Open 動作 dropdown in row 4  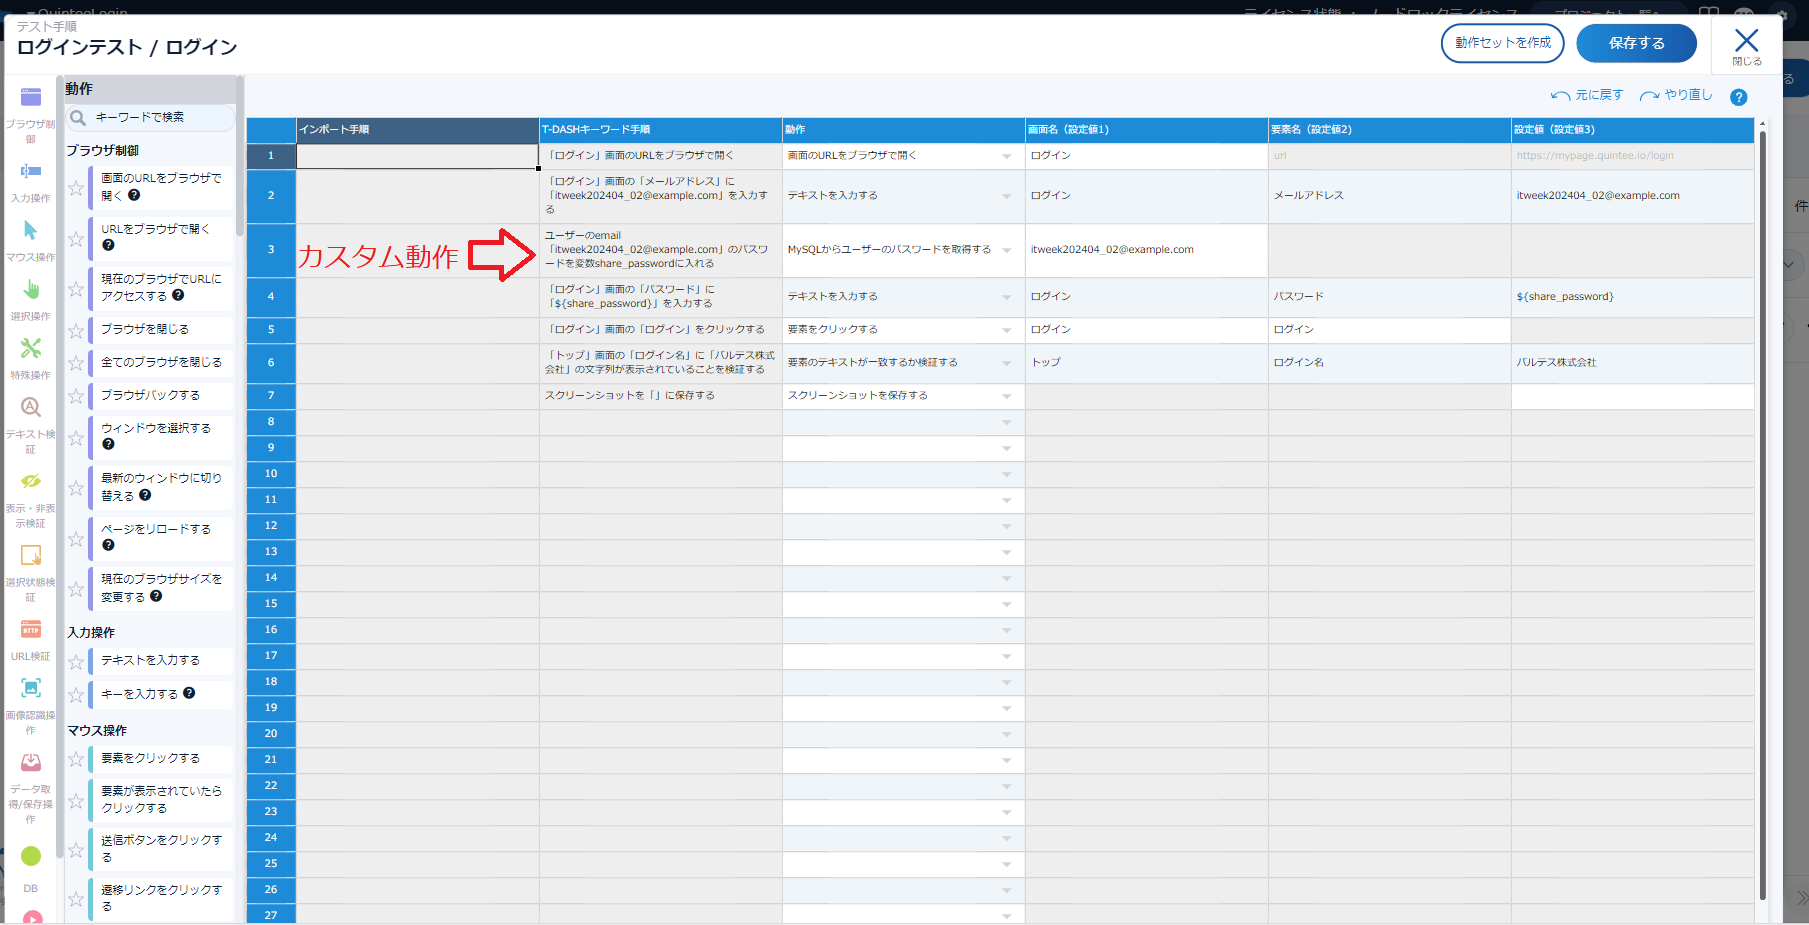click(1007, 297)
